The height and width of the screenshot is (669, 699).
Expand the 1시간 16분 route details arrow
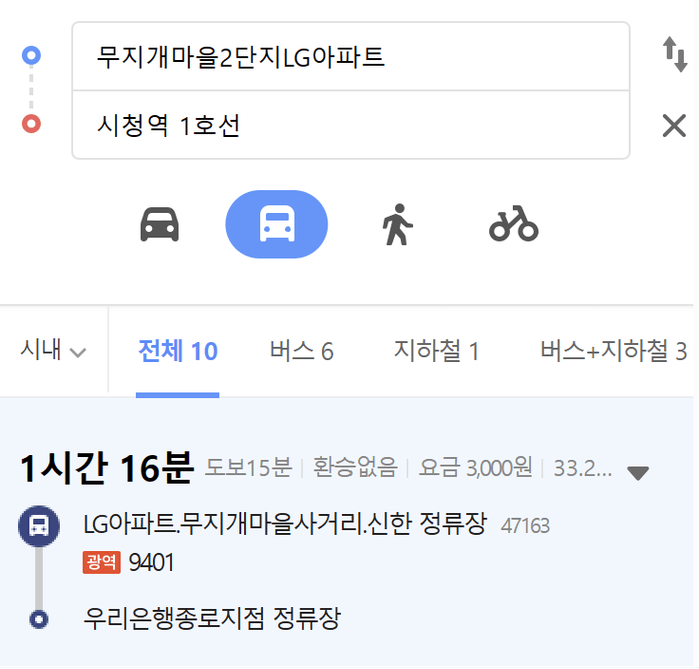point(637,472)
